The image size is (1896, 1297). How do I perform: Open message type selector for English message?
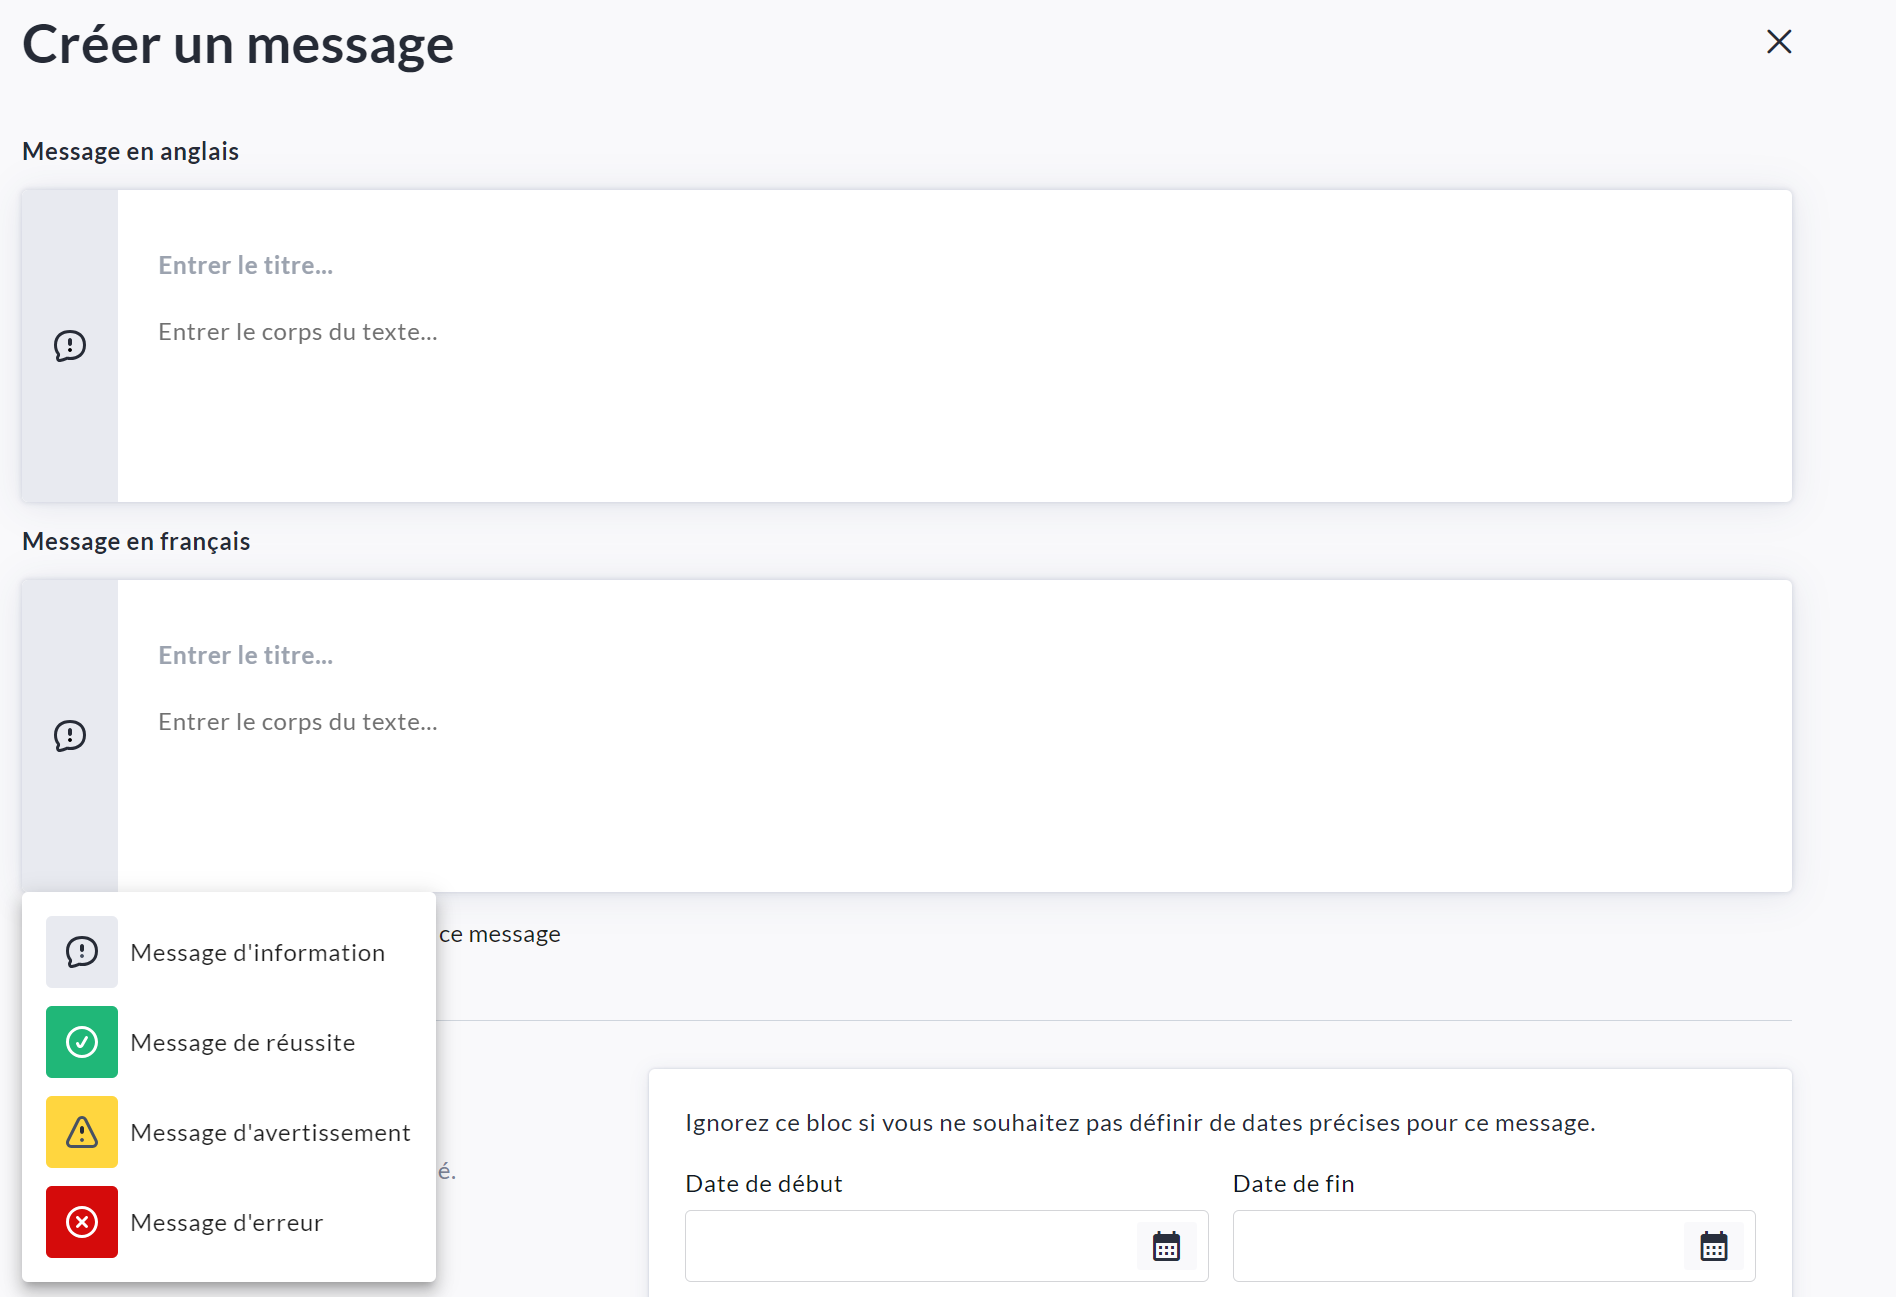pyautogui.click(x=70, y=346)
